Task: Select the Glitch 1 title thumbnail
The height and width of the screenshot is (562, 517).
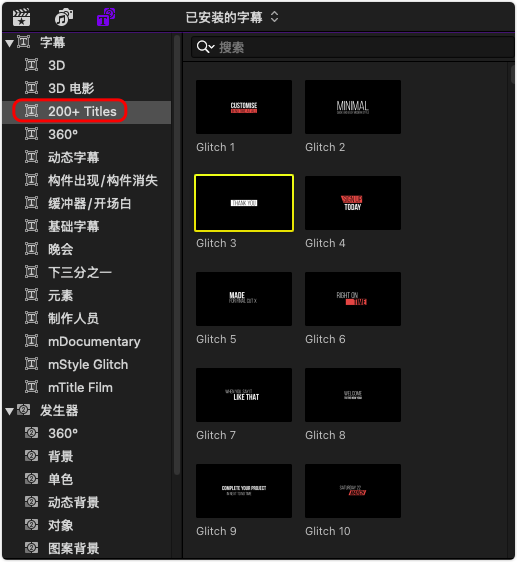Action: [x=244, y=107]
